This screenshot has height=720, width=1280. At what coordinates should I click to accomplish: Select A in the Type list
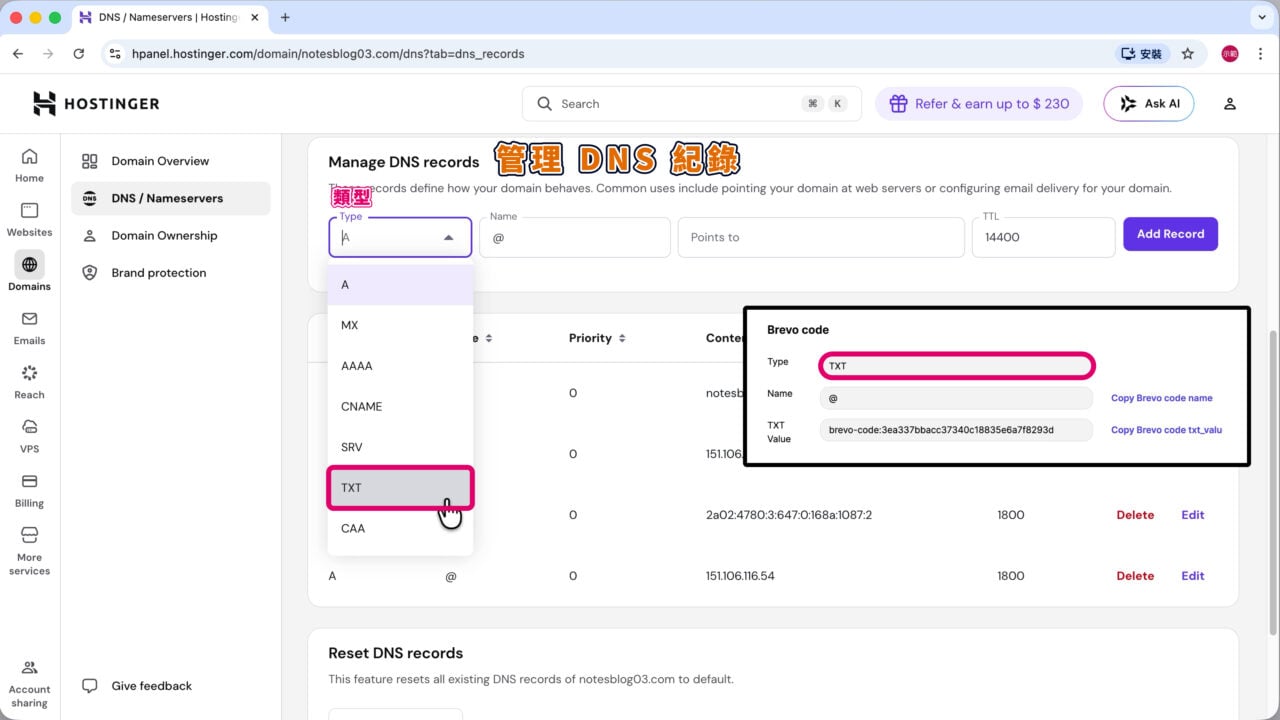coord(400,285)
